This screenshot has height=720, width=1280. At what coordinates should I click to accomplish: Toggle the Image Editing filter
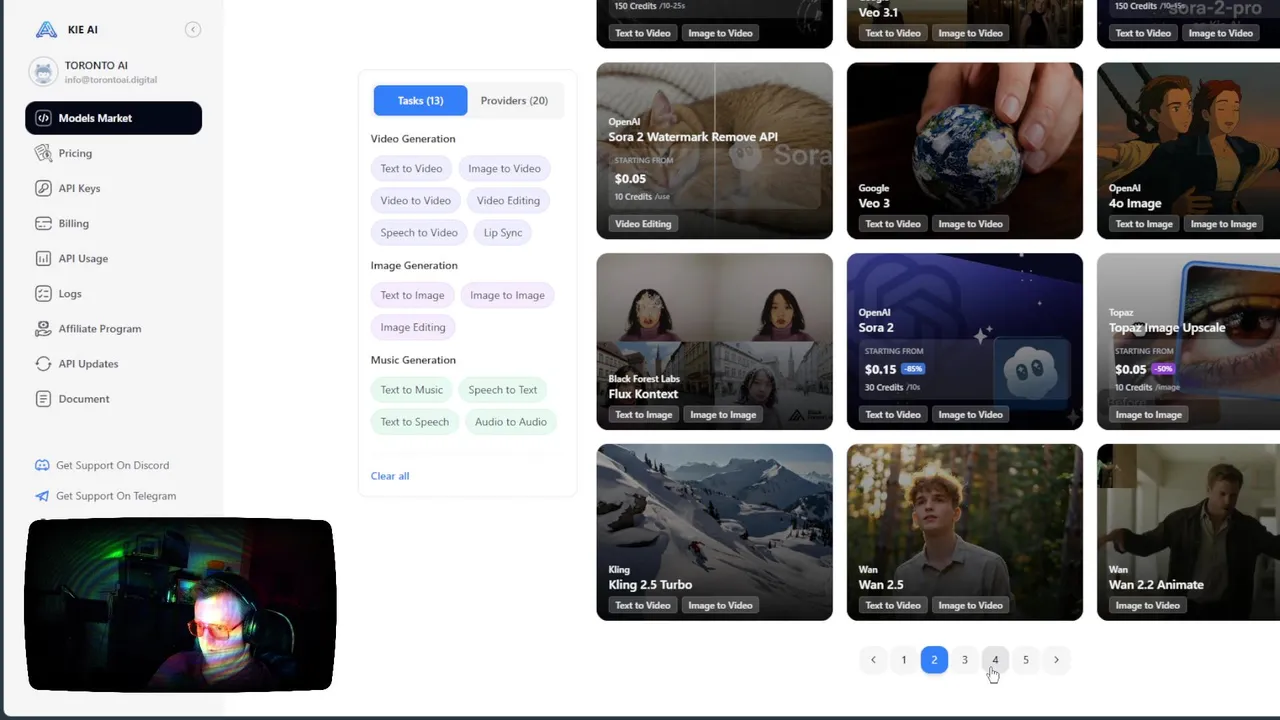[413, 327]
